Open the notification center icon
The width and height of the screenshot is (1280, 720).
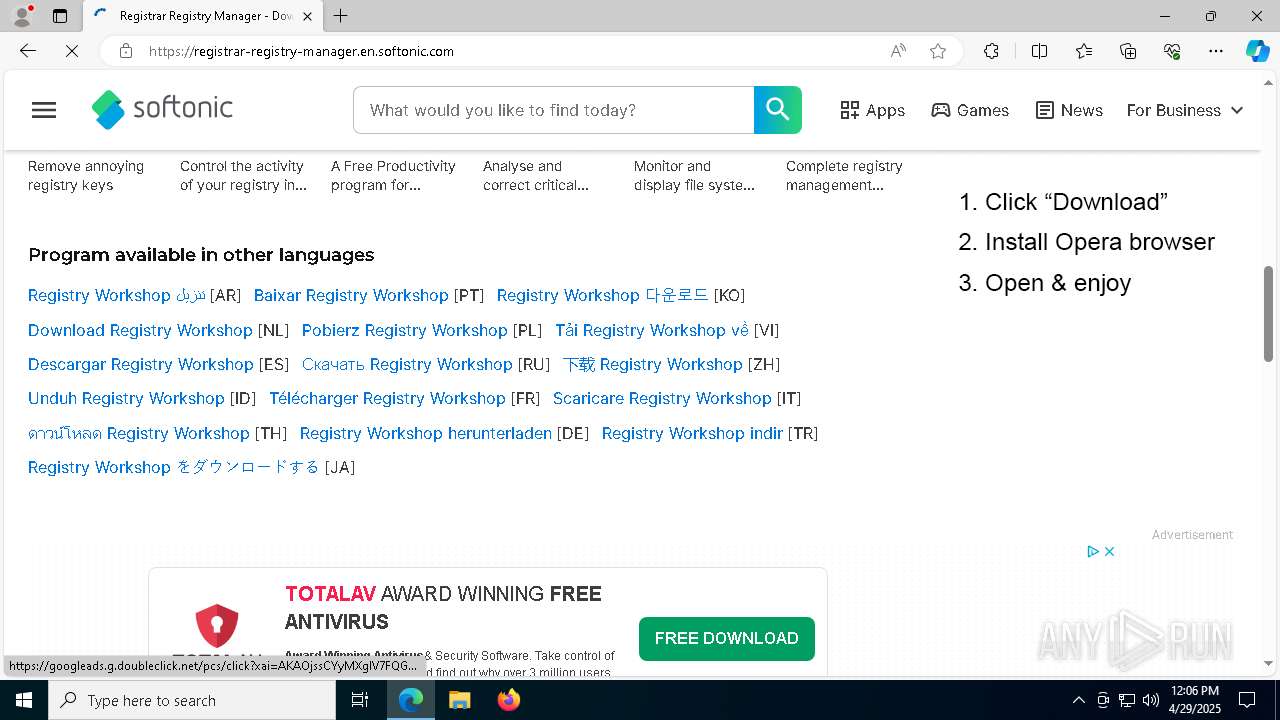1247,700
